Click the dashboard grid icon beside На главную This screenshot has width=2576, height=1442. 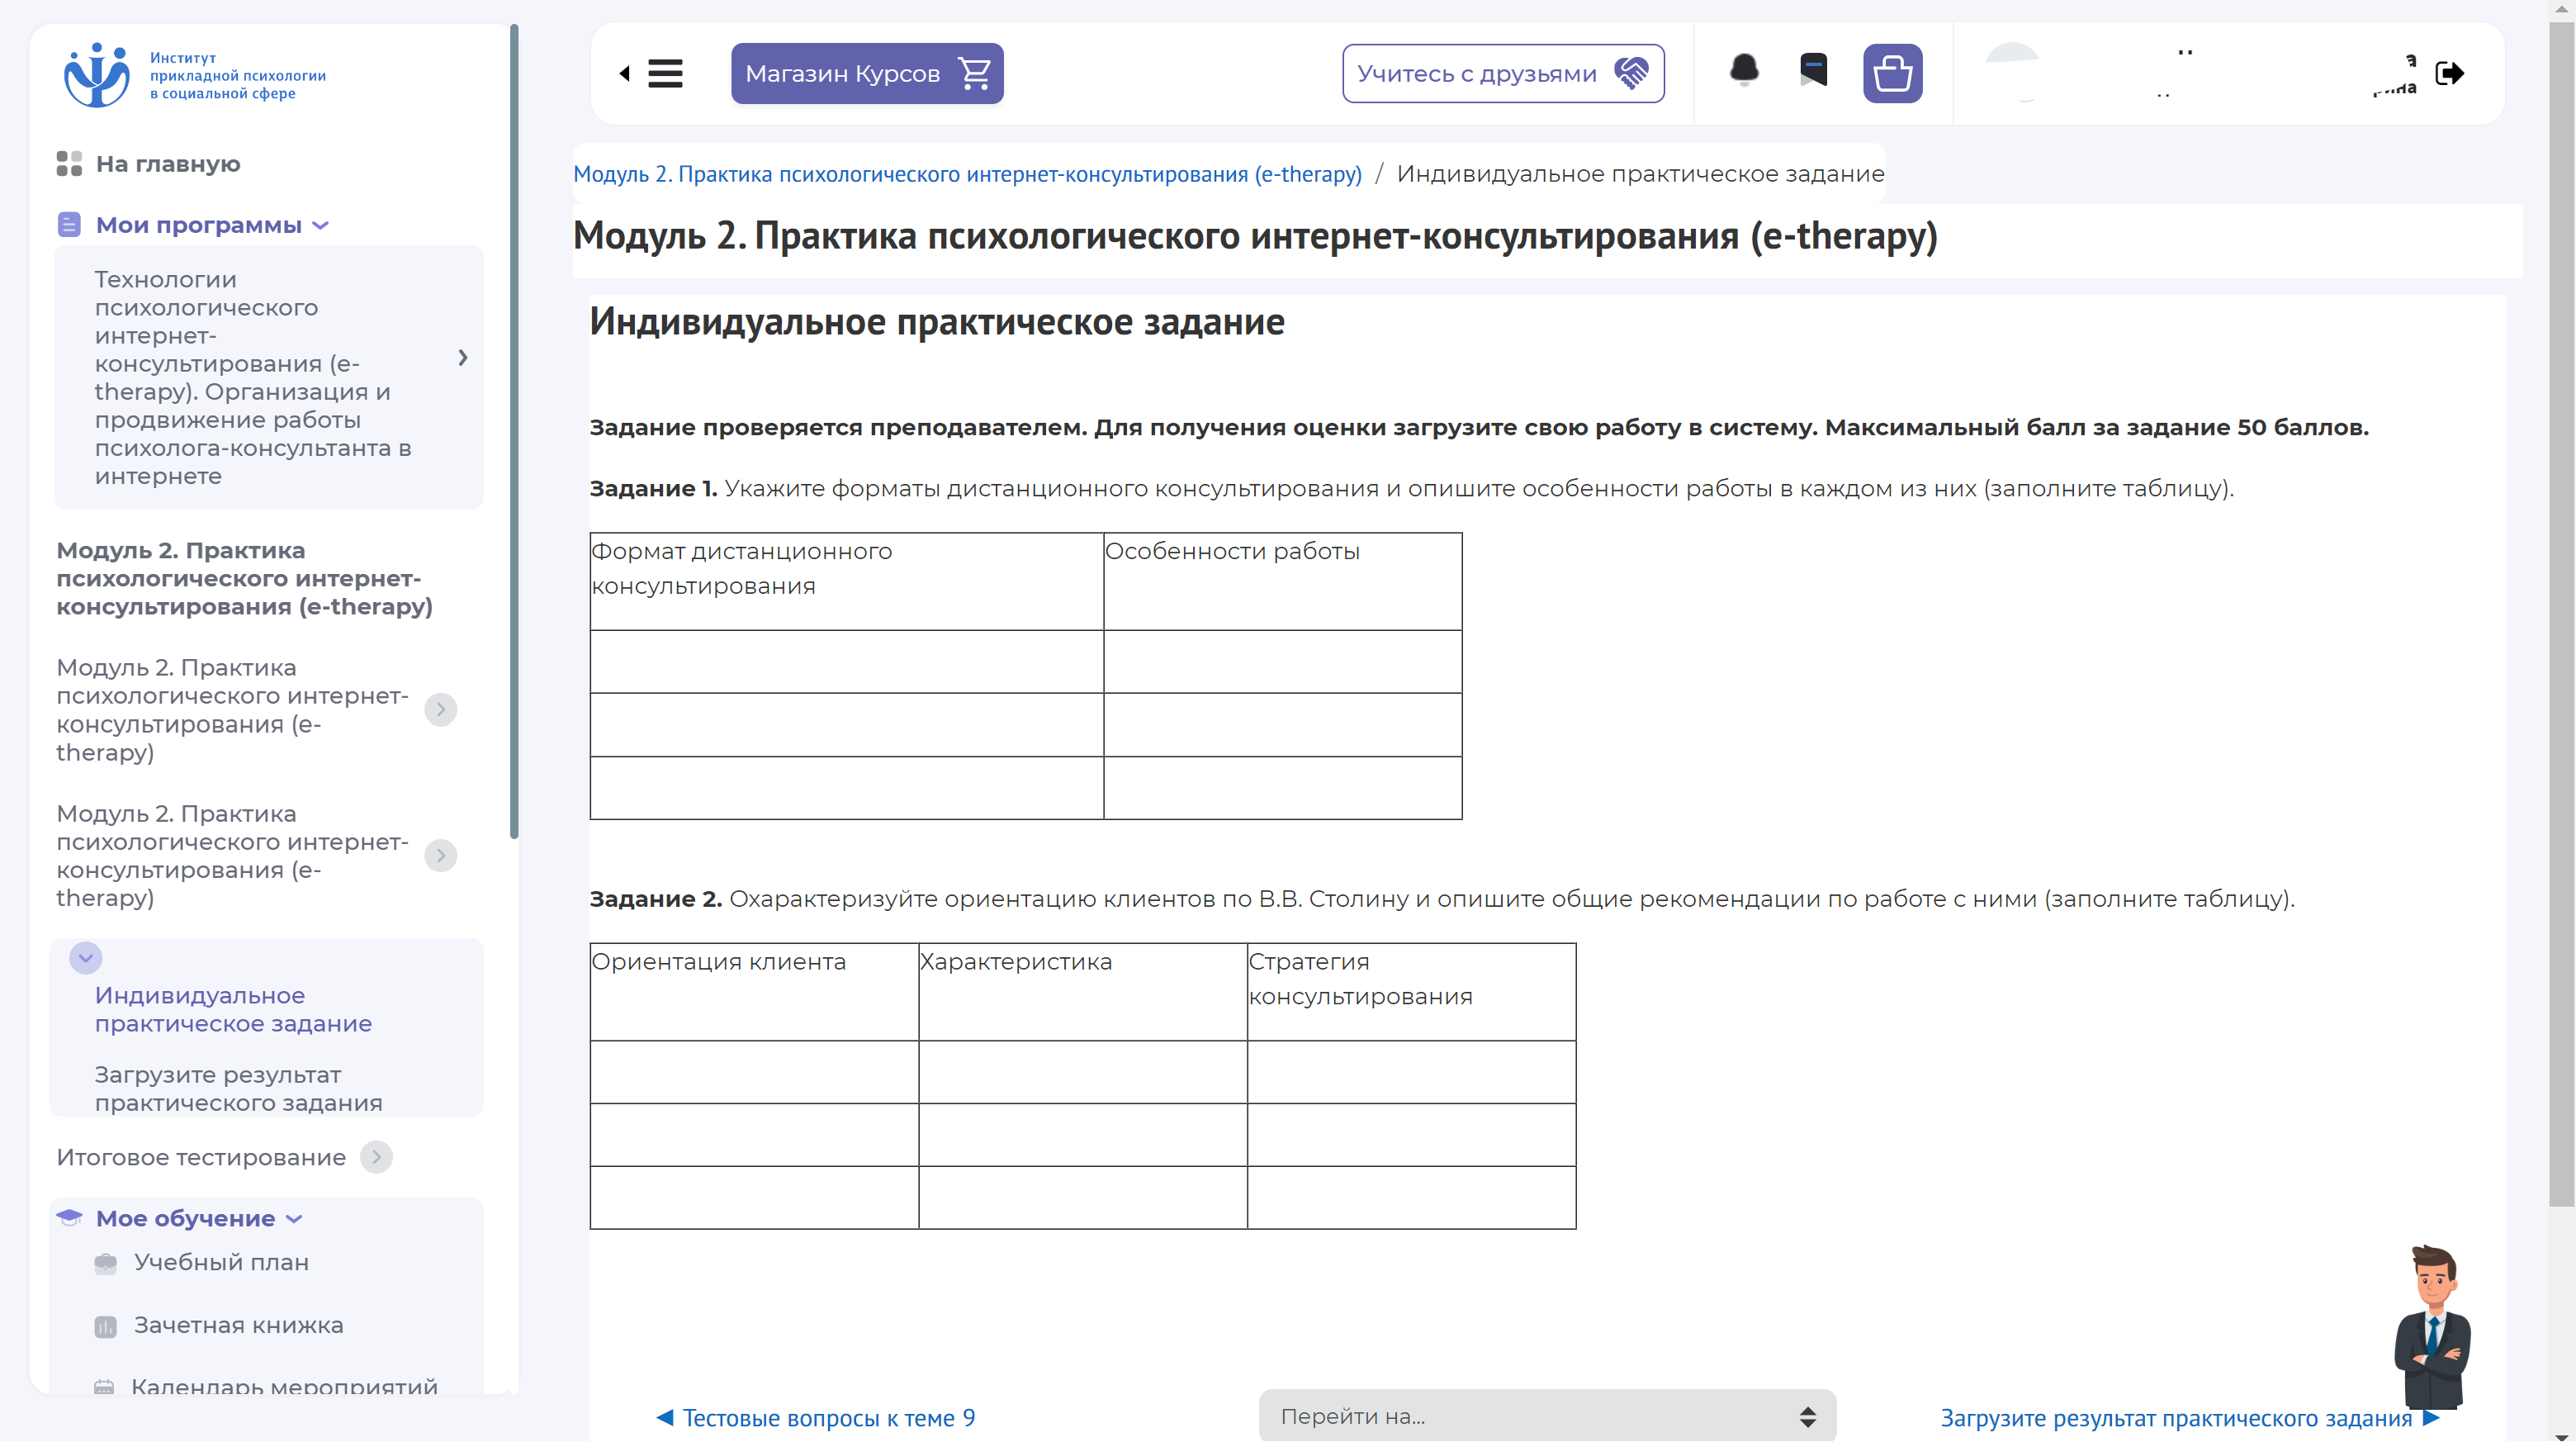click(69, 164)
